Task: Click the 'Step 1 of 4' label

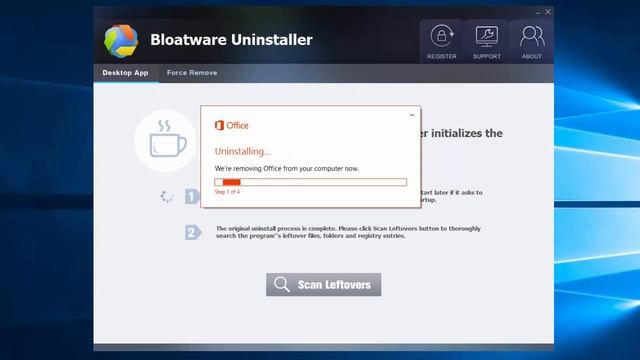Action: click(227, 192)
